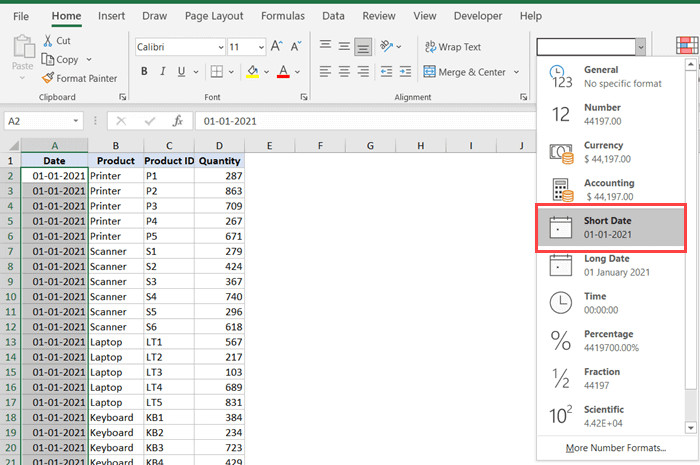
Task: Click the Increase Font Size icon
Action: [278, 47]
